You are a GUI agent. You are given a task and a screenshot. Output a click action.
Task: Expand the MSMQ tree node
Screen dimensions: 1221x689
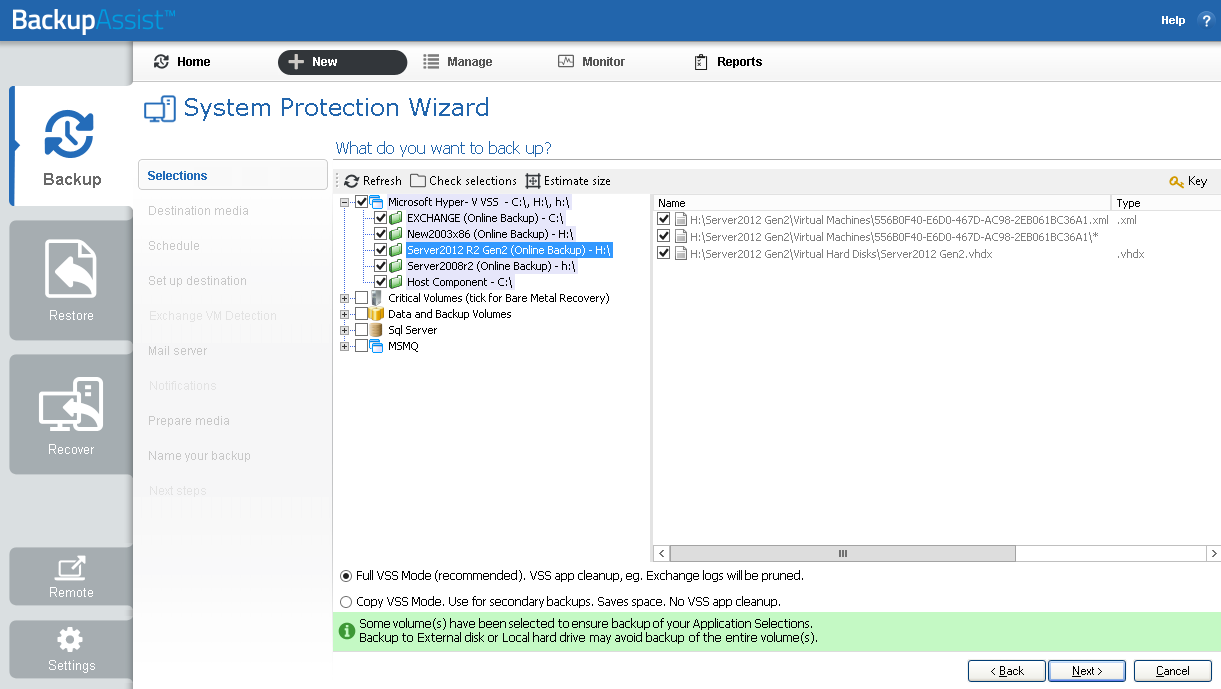click(x=345, y=346)
